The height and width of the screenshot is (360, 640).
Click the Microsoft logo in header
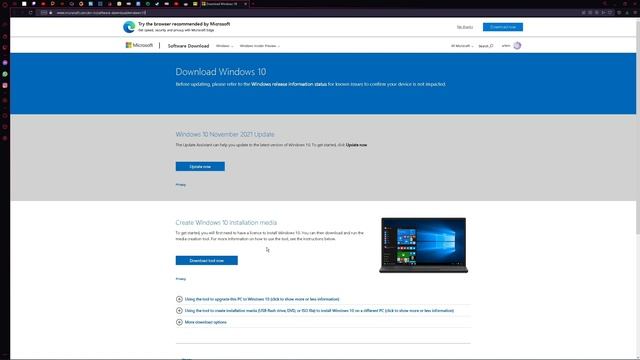click(x=139, y=45)
